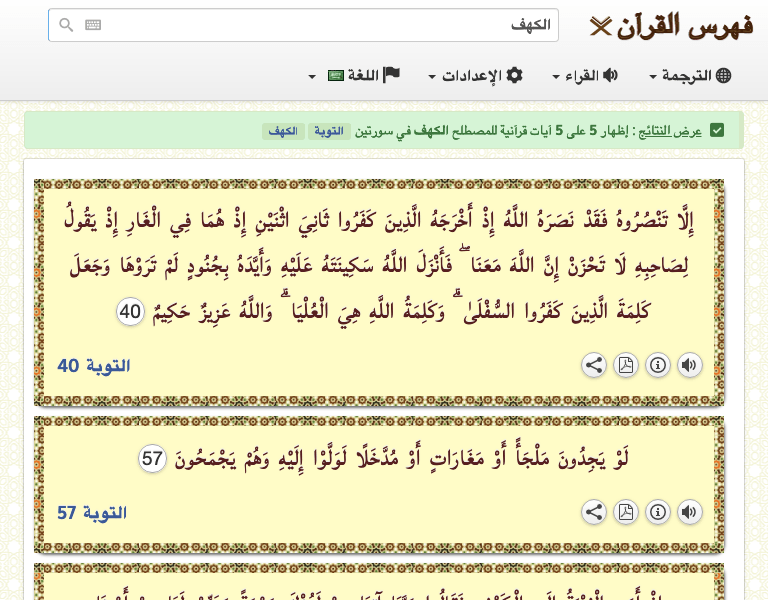Open PDF export for verse At-Tawbah 57
768x600 pixels.
point(626,512)
